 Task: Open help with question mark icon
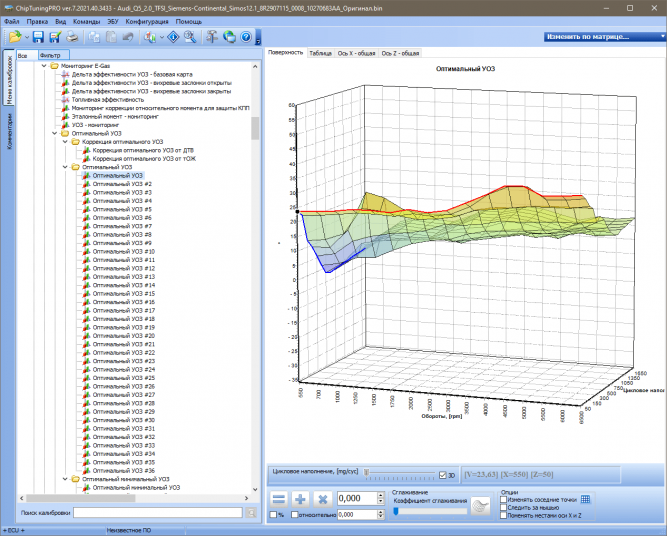click(246, 37)
